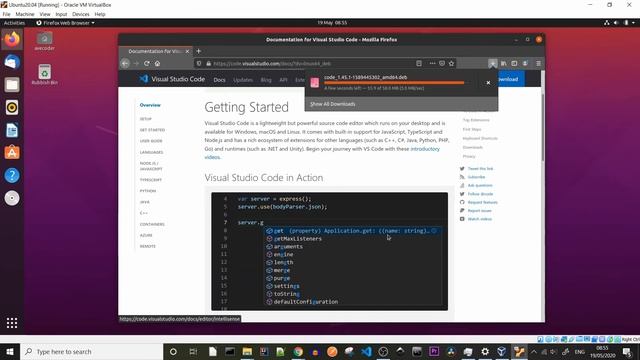Viewport: 640px width, 360px height.
Task: Open Files from the Ubuntu dock
Action: tap(12, 85)
